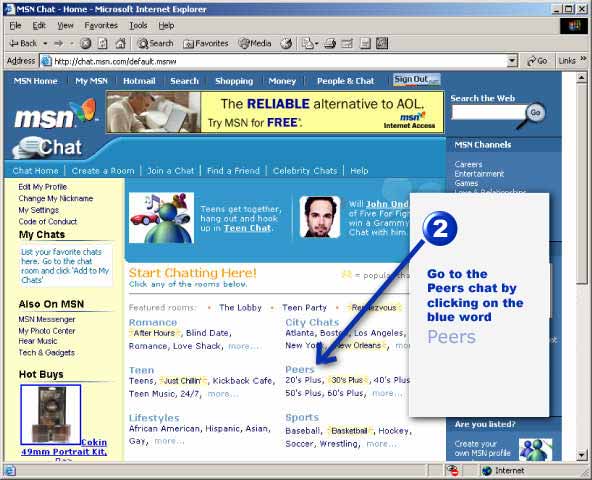Click the History toolbar icon
The width and height of the screenshot is (592, 480).
pyautogui.click(x=286, y=43)
